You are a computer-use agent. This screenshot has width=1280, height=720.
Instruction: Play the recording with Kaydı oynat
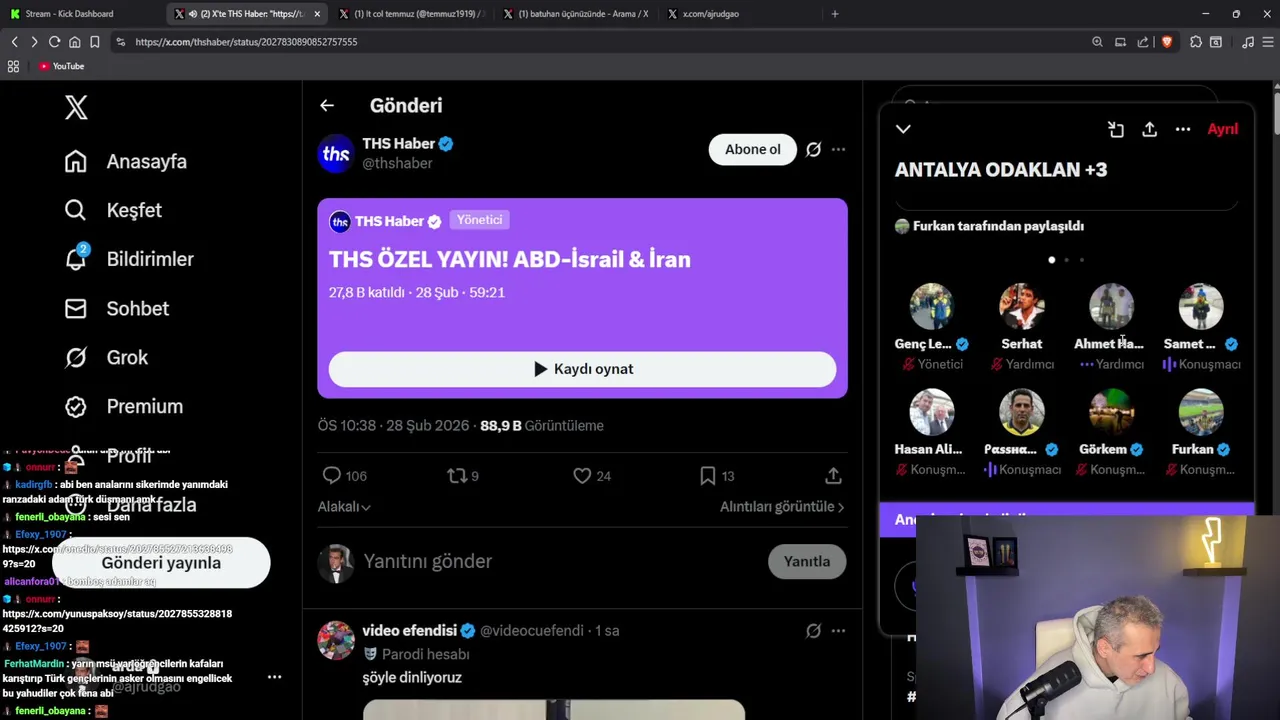coord(582,369)
